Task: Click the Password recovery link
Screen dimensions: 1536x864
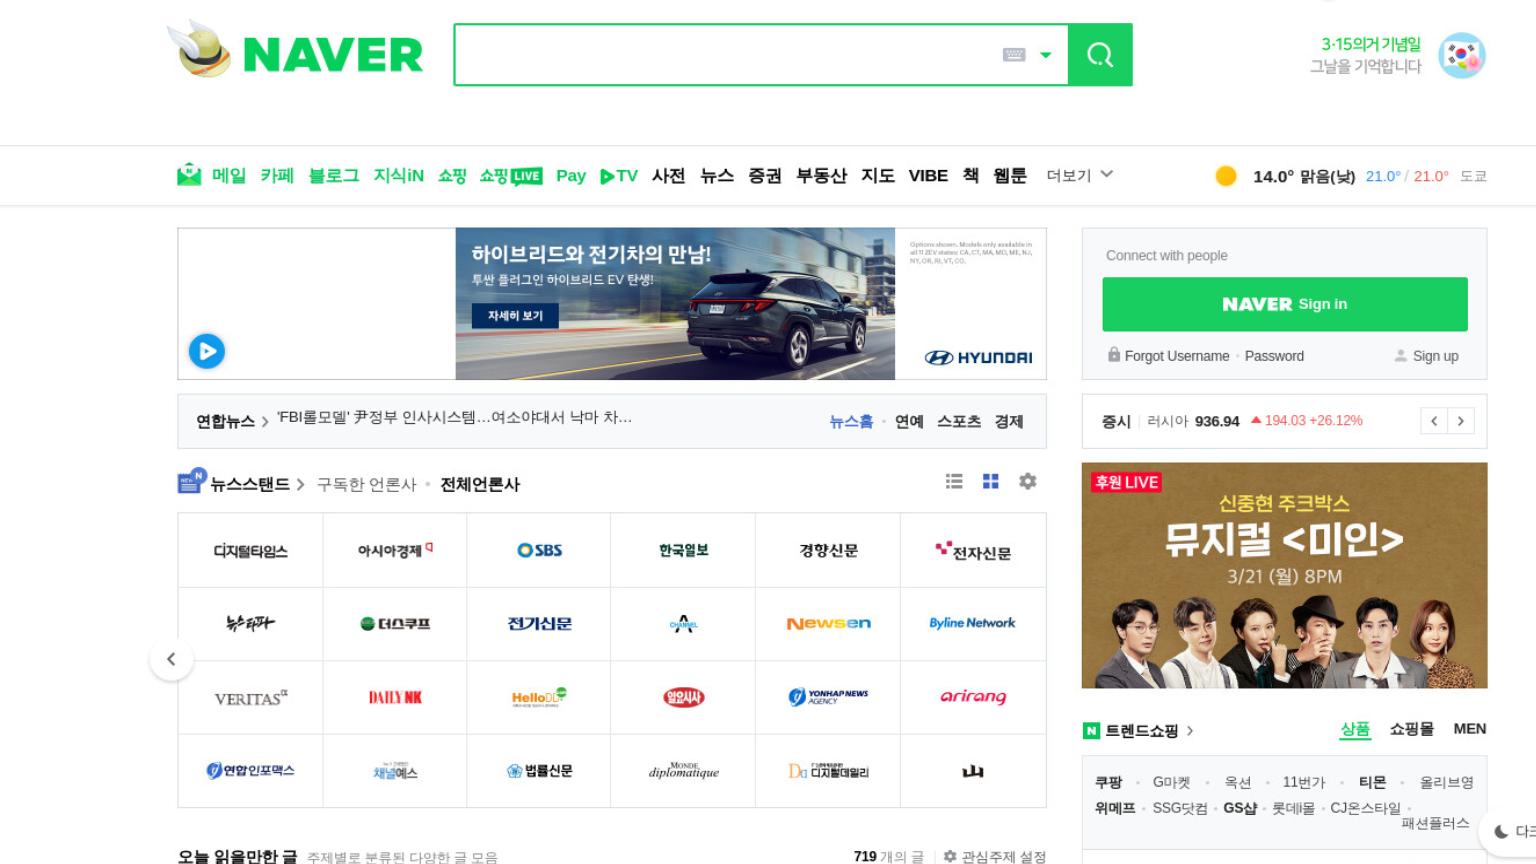Action: coord(1274,356)
